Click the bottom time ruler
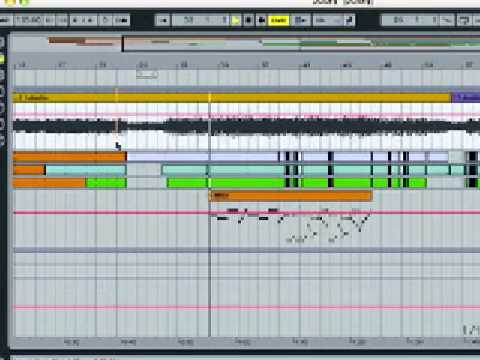Viewport: 480px width, 360px height. 247,342
